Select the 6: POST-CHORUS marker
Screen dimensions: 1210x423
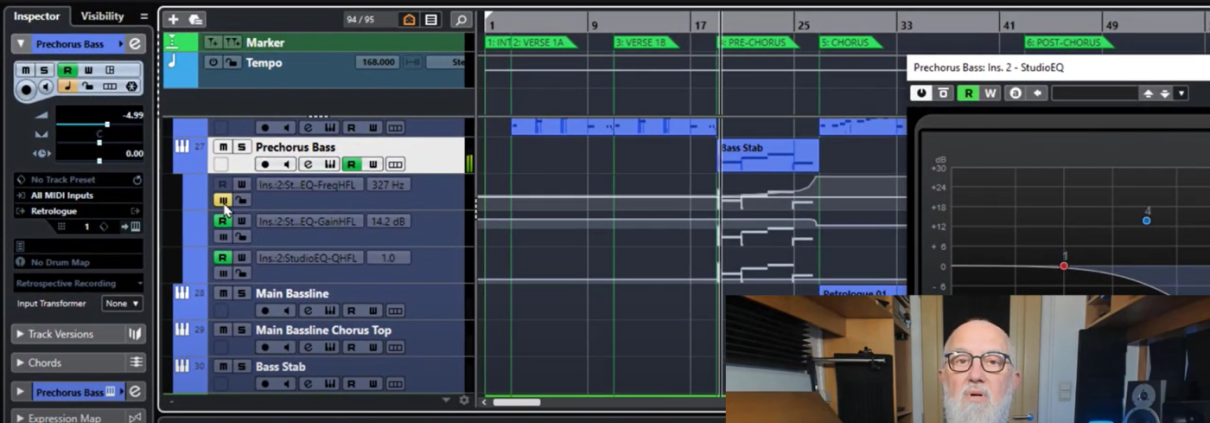coord(1067,43)
